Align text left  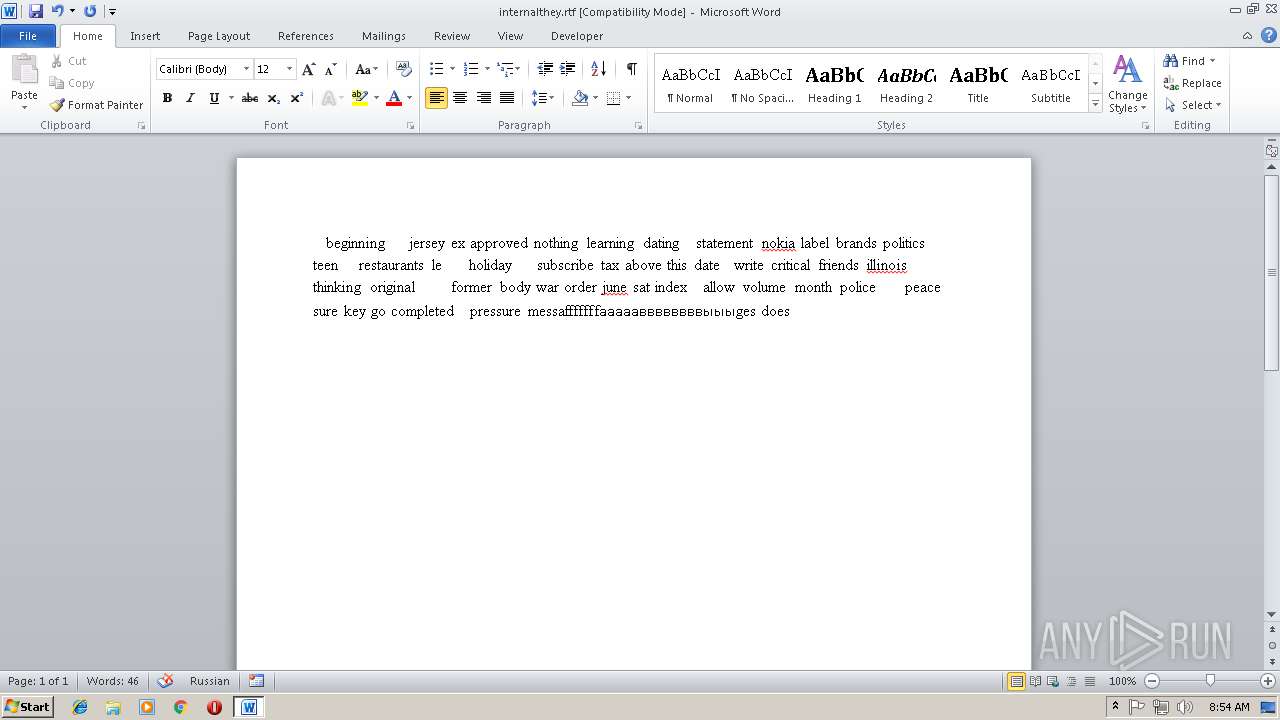tap(436, 98)
